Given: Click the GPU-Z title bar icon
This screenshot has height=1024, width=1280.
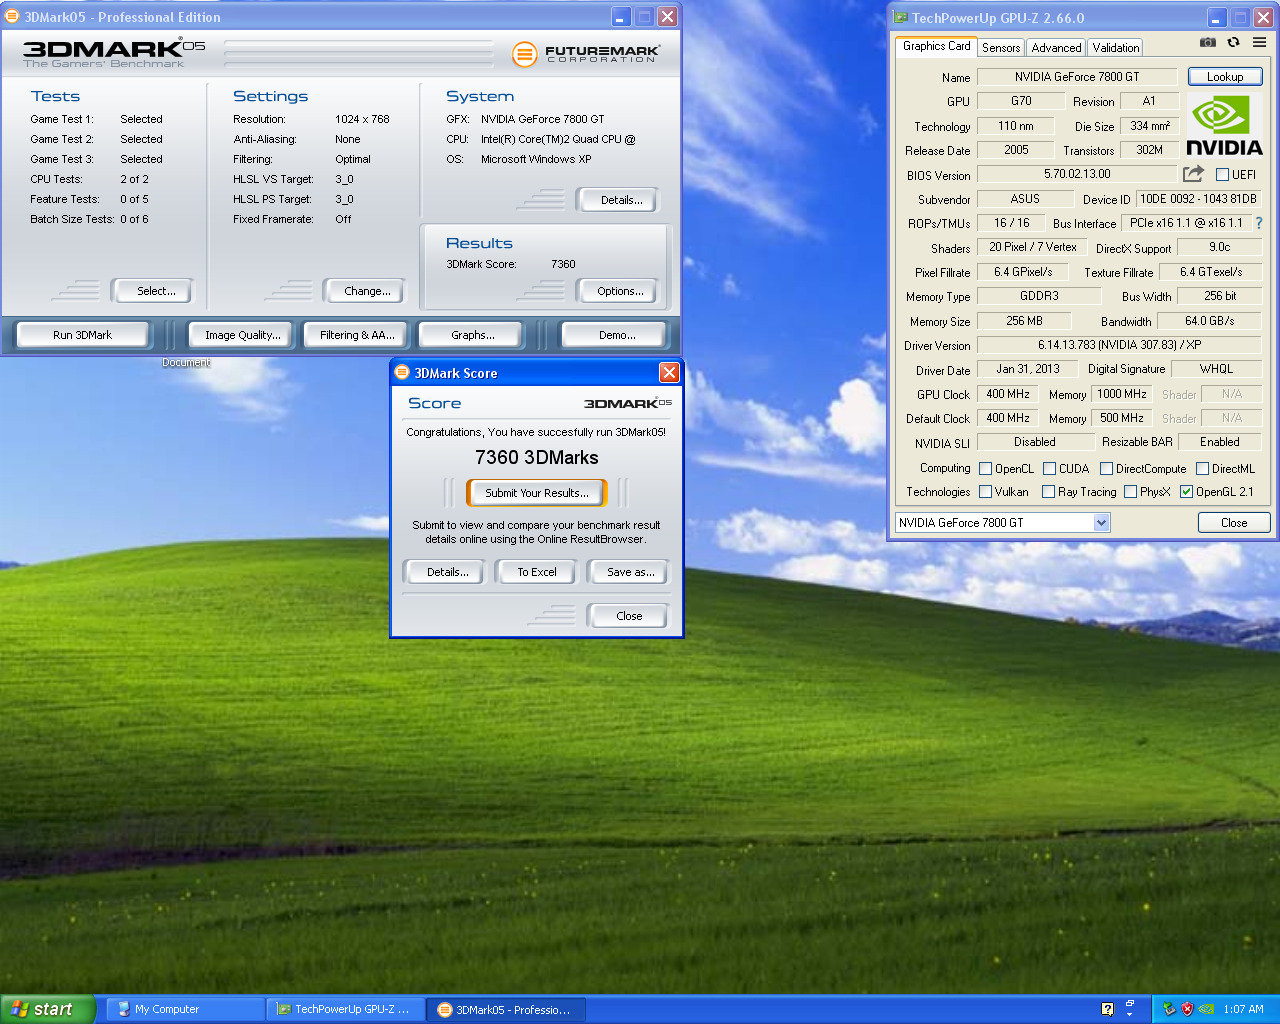Looking at the screenshot, I should click(x=900, y=17).
